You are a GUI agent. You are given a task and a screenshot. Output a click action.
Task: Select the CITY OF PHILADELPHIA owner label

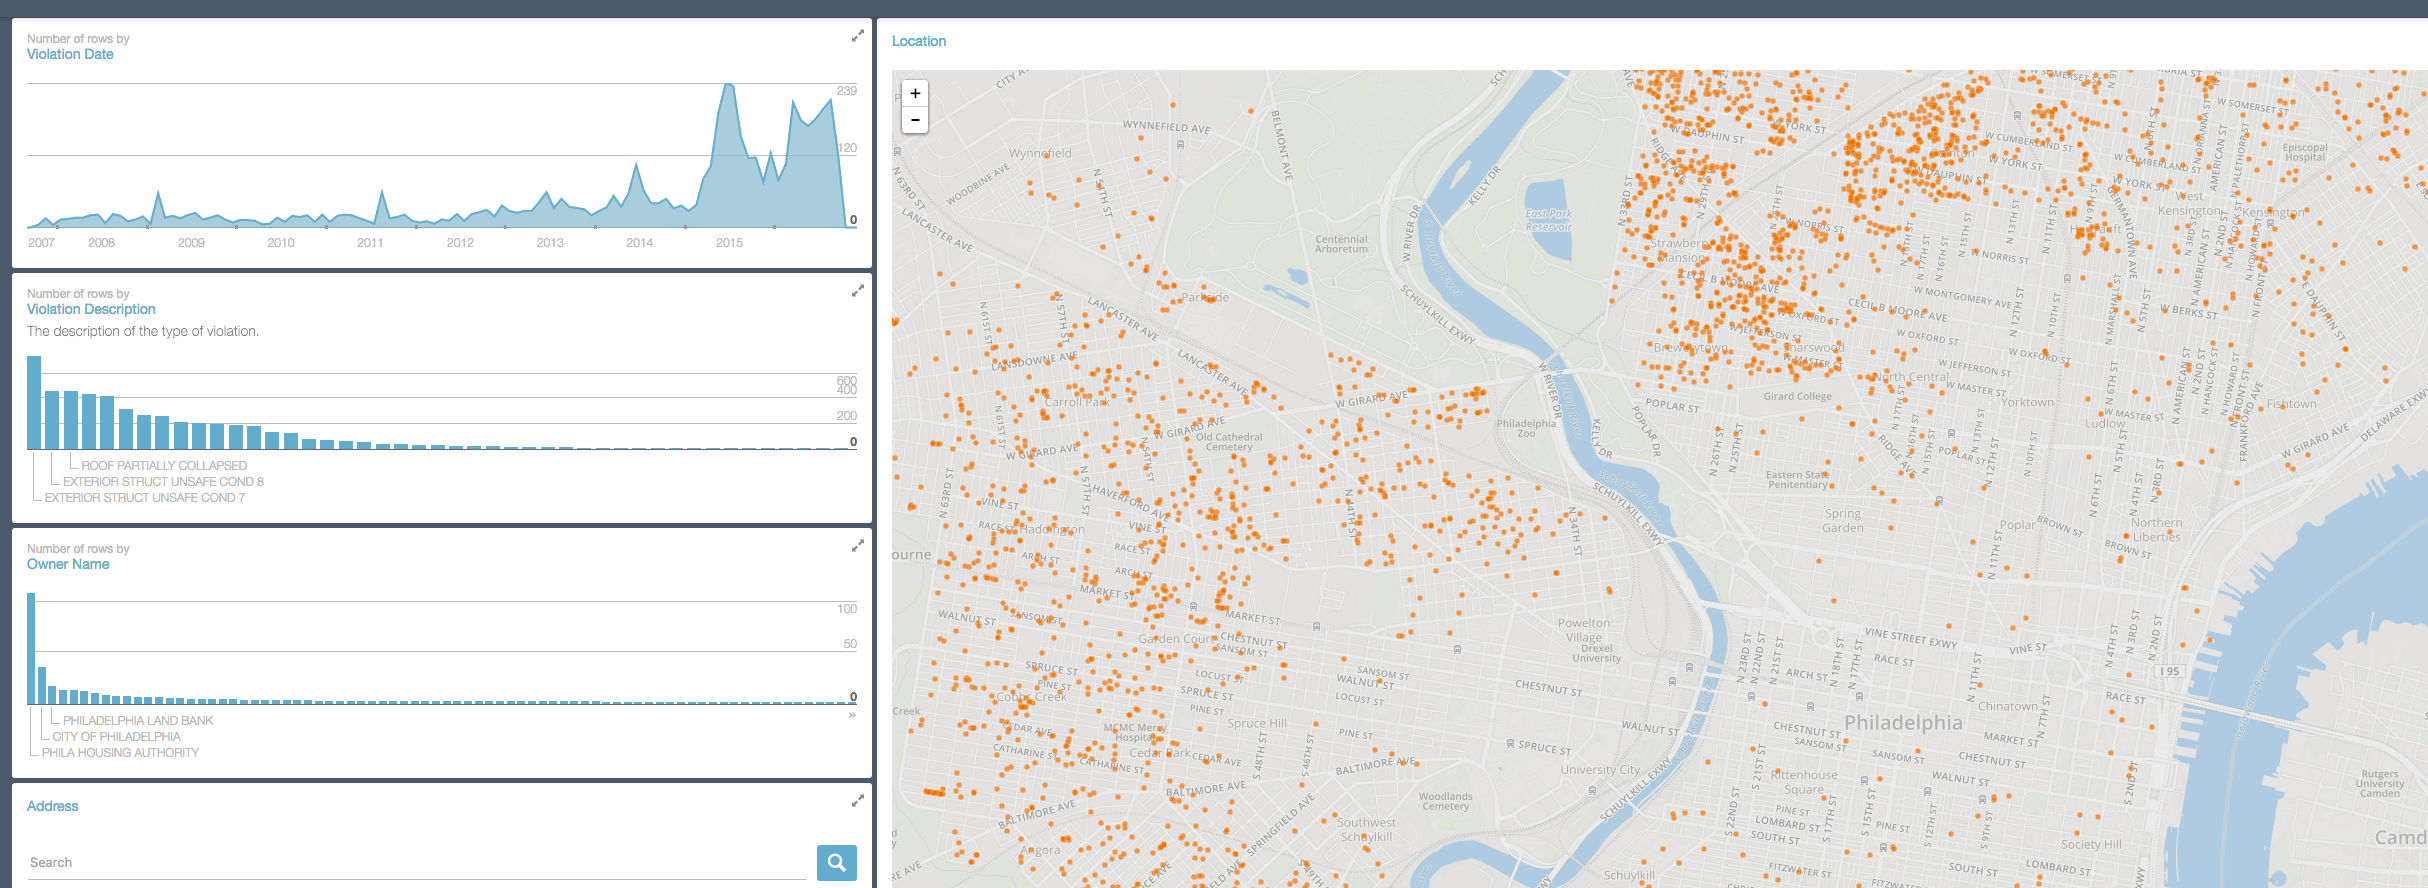(116, 737)
